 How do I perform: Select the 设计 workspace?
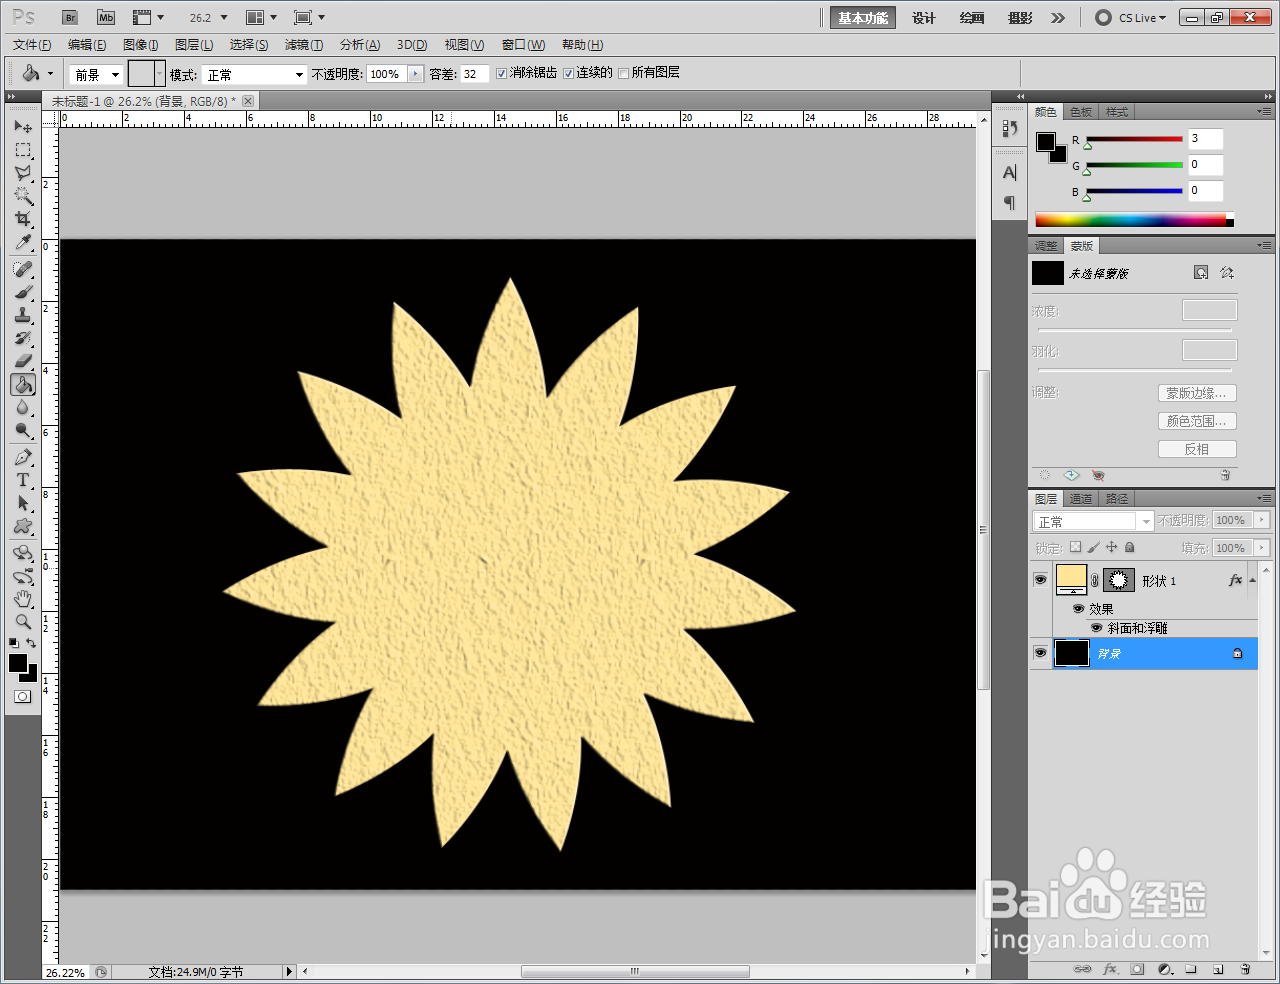point(924,18)
